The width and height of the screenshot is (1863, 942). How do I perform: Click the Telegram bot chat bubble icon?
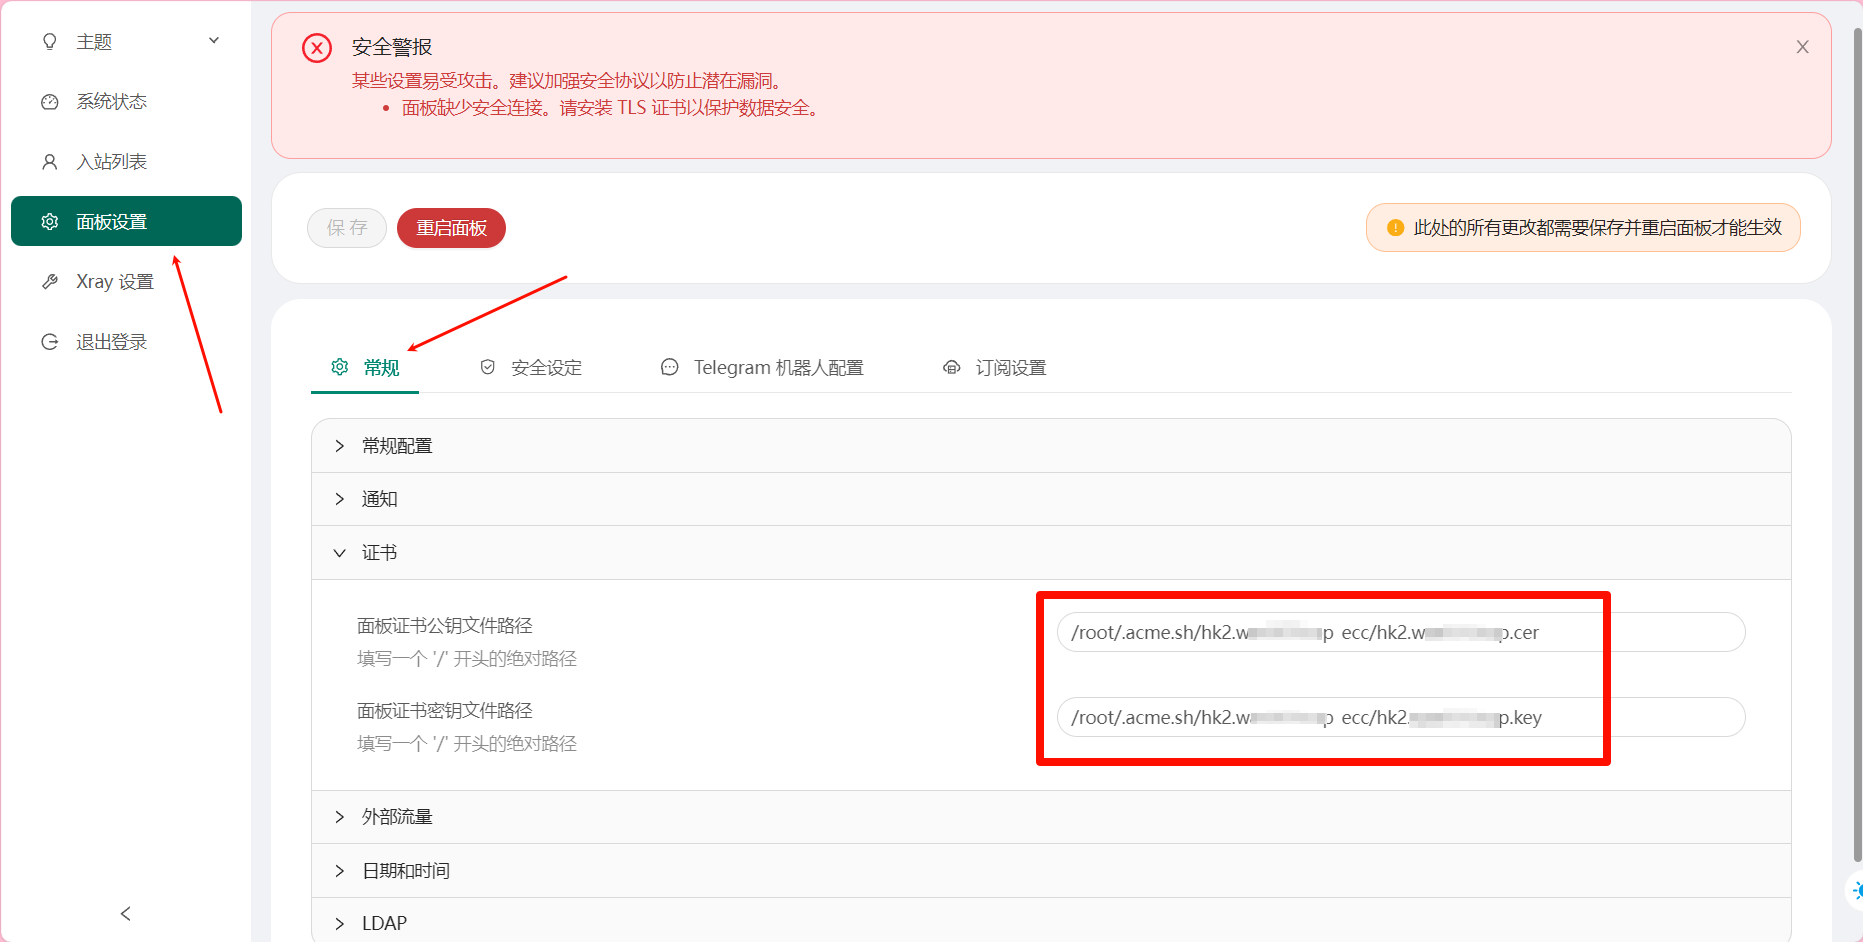pyautogui.click(x=669, y=367)
